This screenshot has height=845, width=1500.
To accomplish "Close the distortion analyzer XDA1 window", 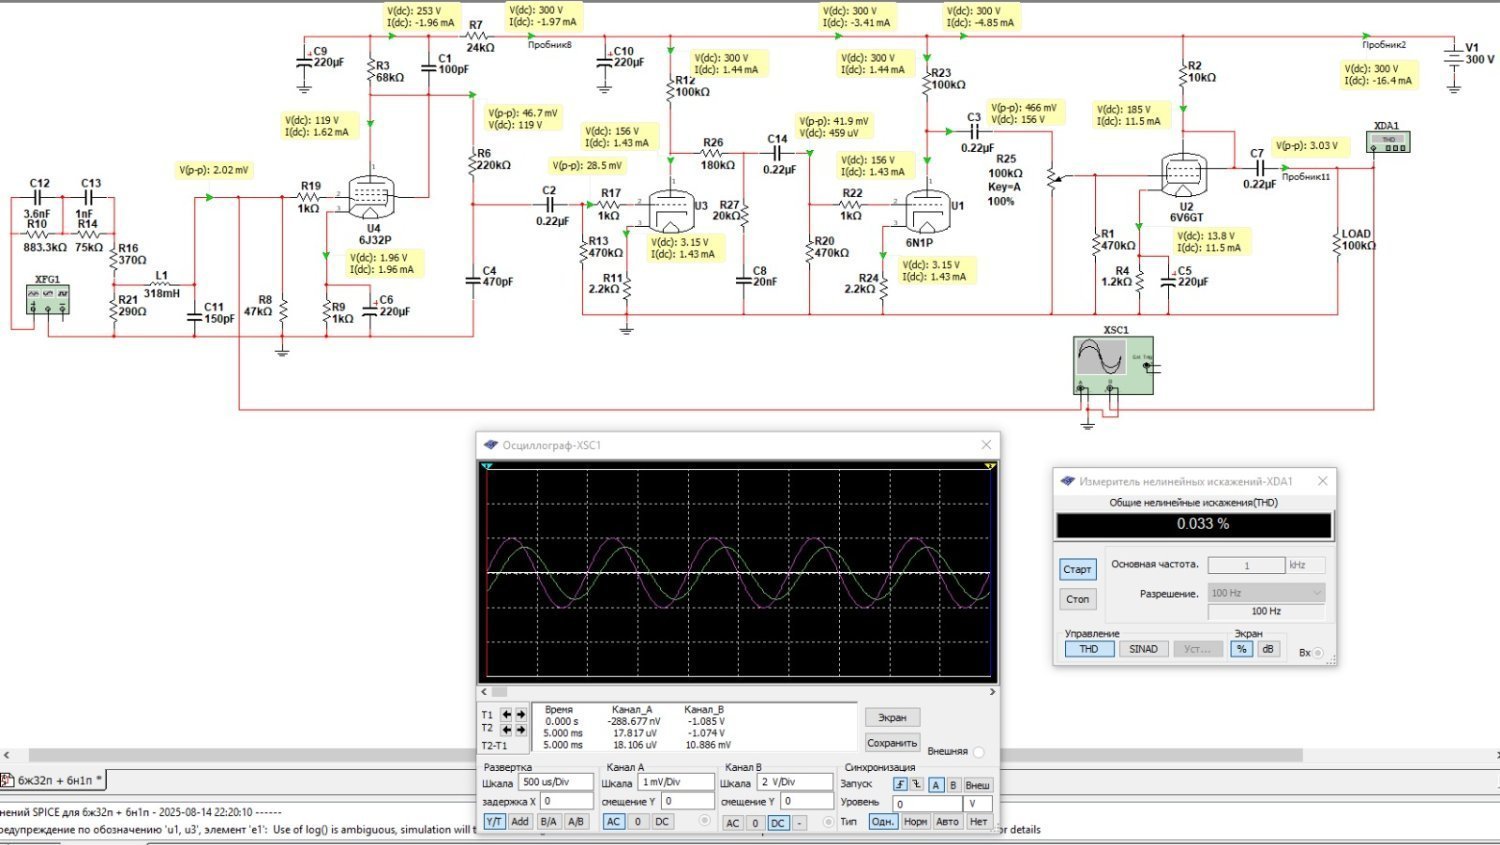I will [1322, 481].
